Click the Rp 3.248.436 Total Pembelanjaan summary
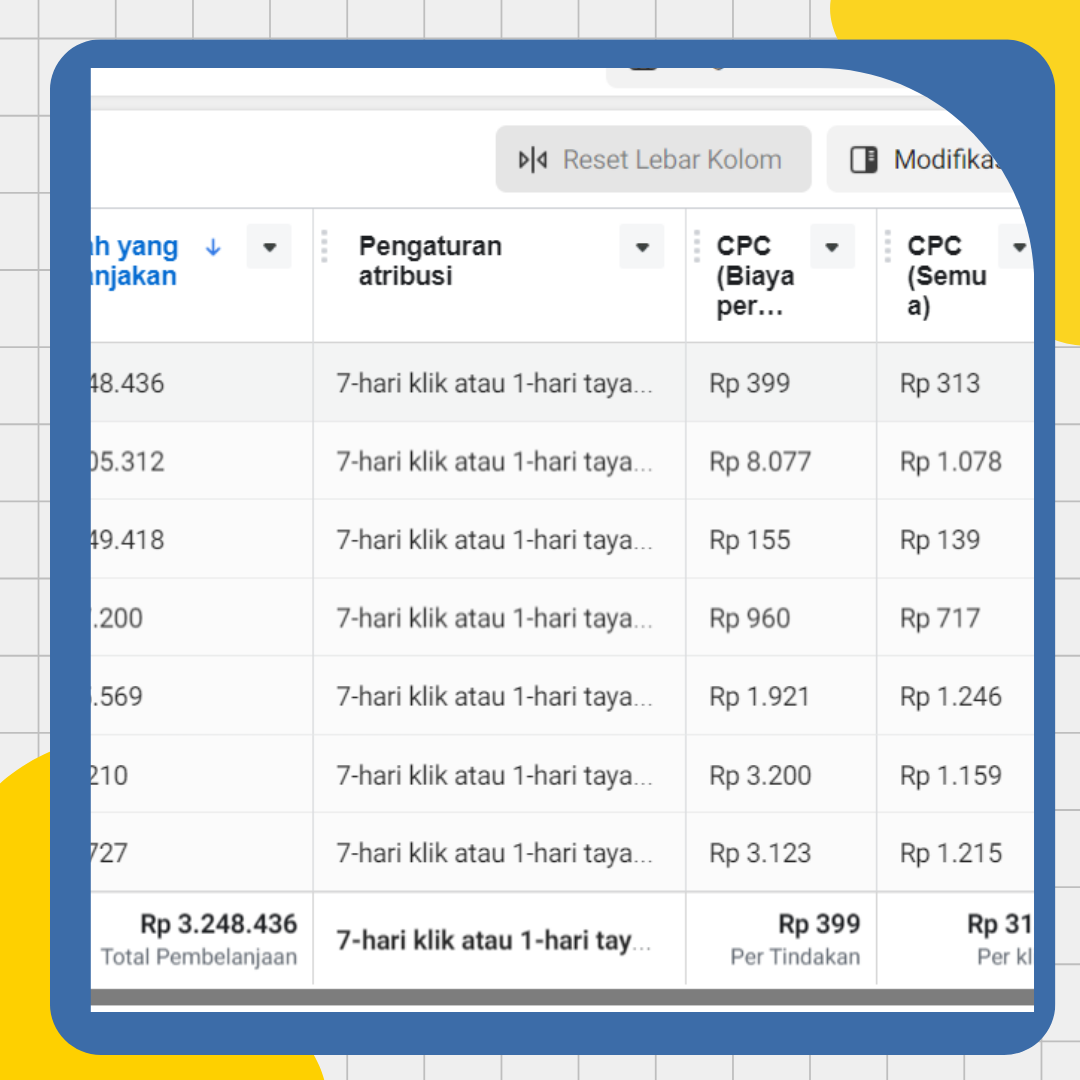1080x1080 pixels. [218, 925]
